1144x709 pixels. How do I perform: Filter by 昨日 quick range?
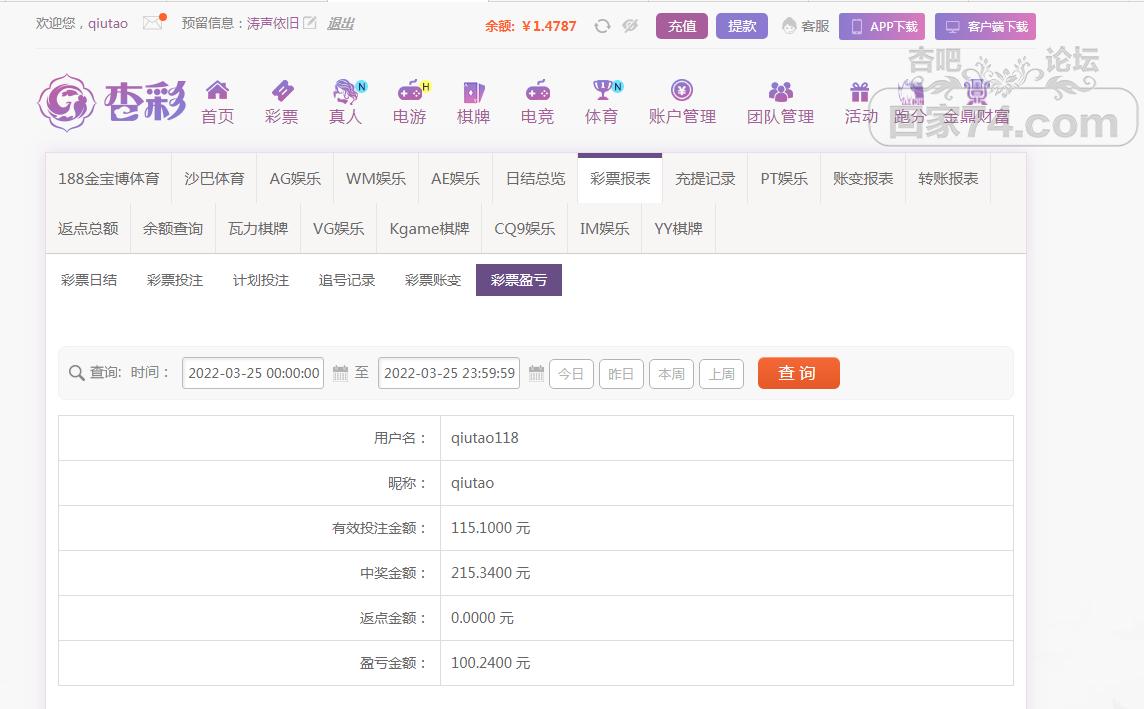pos(621,374)
